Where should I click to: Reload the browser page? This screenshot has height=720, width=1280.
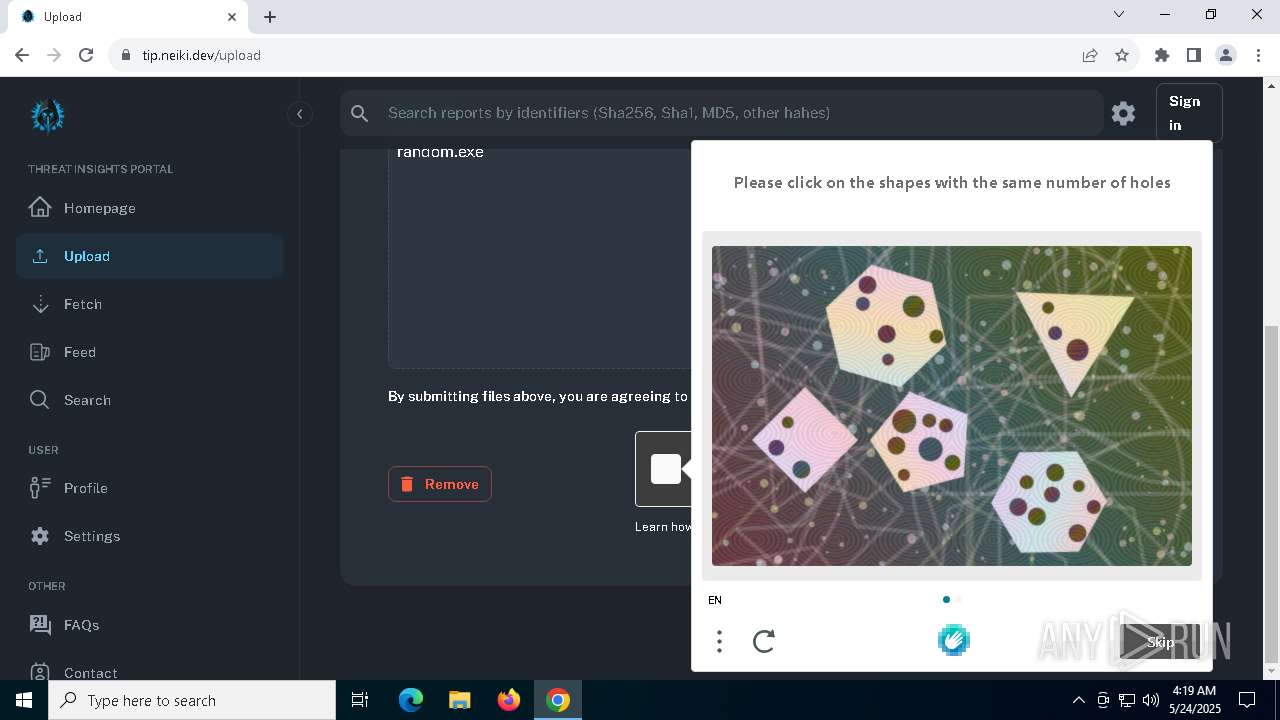(x=86, y=55)
